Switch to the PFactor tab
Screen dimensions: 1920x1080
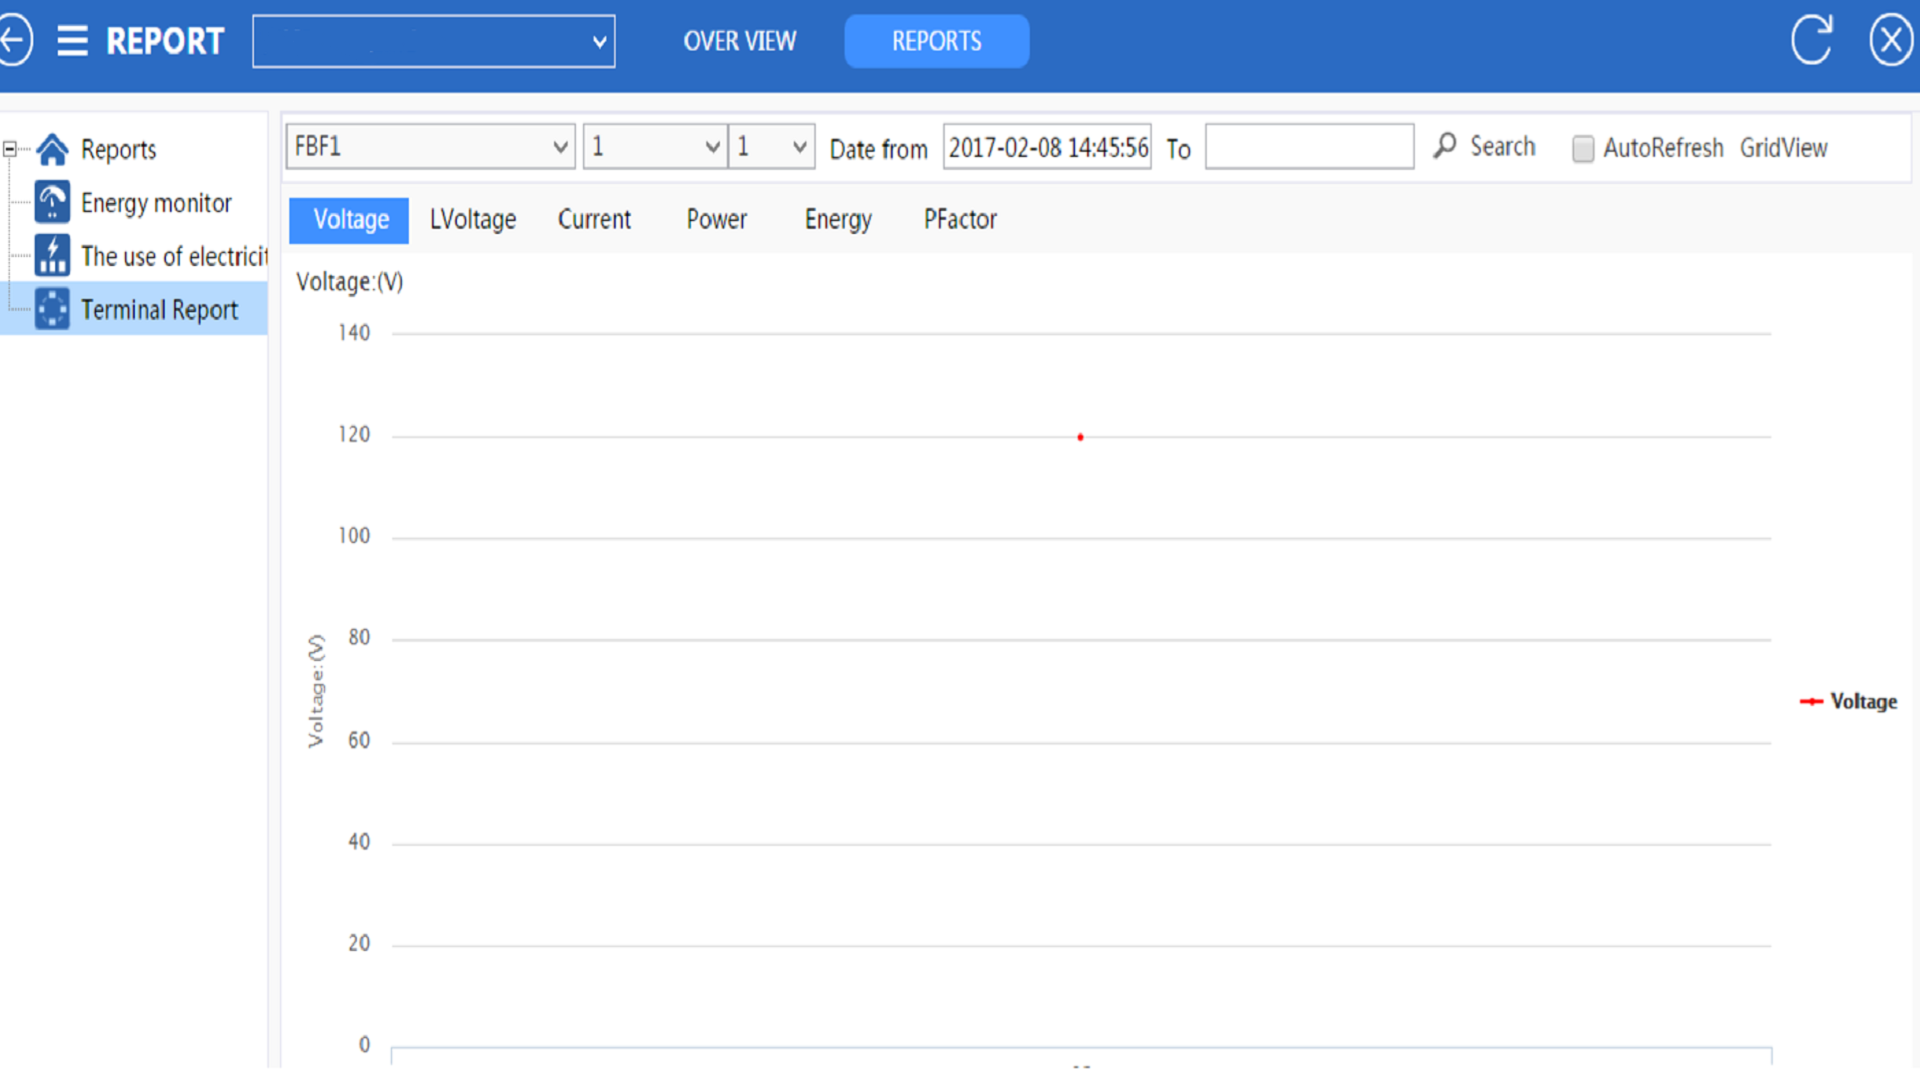click(960, 220)
